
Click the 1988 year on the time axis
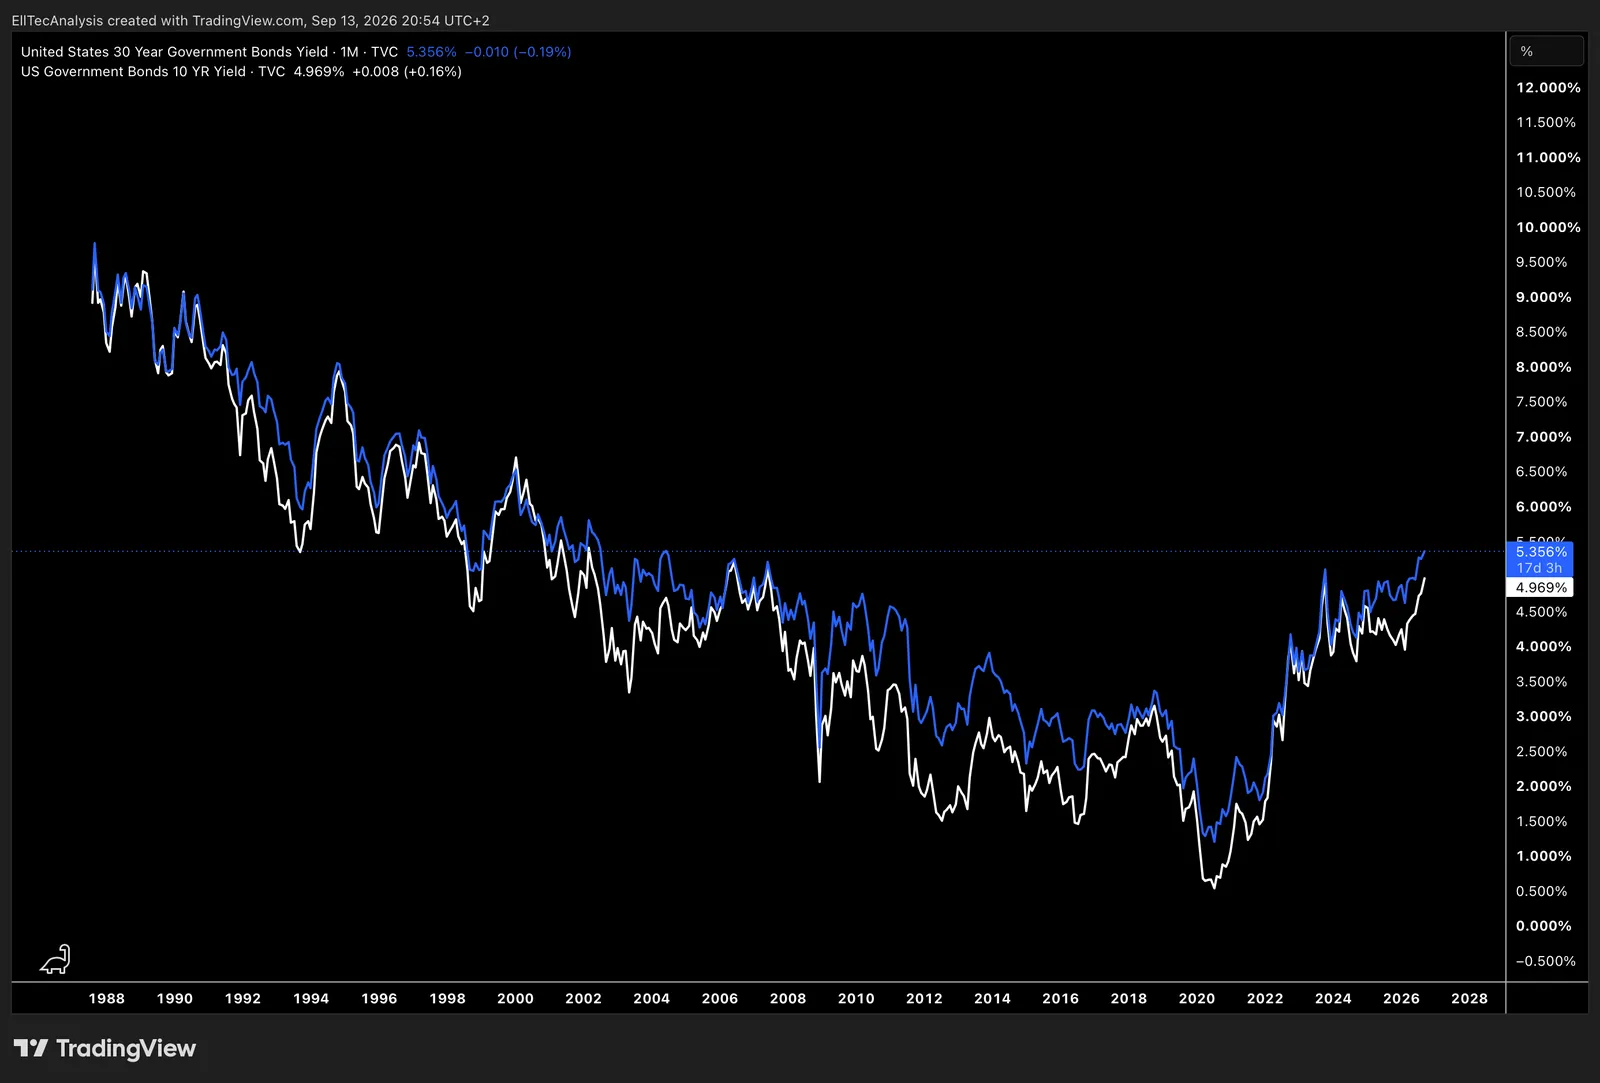(x=107, y=998)
